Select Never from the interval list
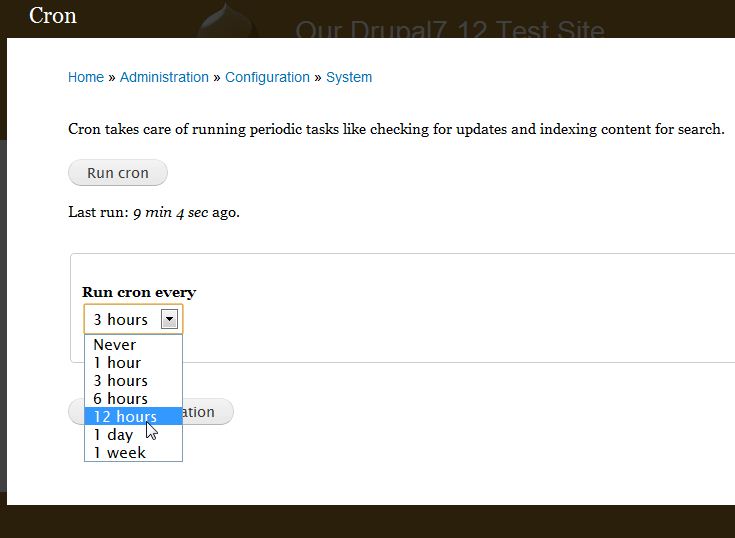735x538 pixels. pyautogui.click(x=115, y=345)
